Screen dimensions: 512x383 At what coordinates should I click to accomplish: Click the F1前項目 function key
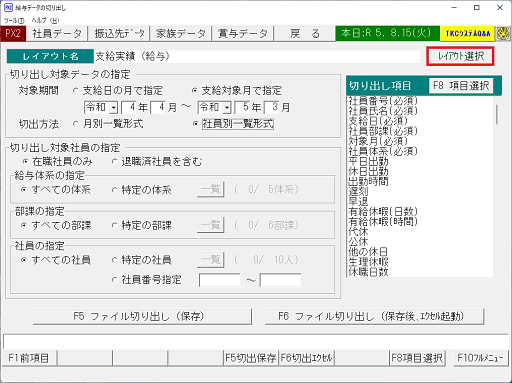pyautogui.click(x=29, y=358)
